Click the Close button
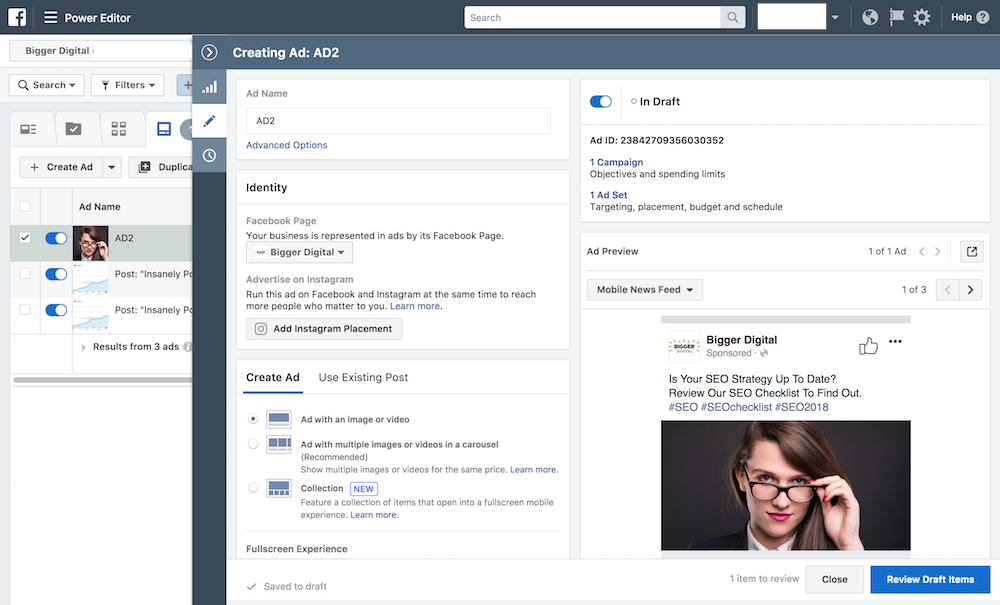The height and width of the screenshot is (605, 1000). (x=834, y=579)
